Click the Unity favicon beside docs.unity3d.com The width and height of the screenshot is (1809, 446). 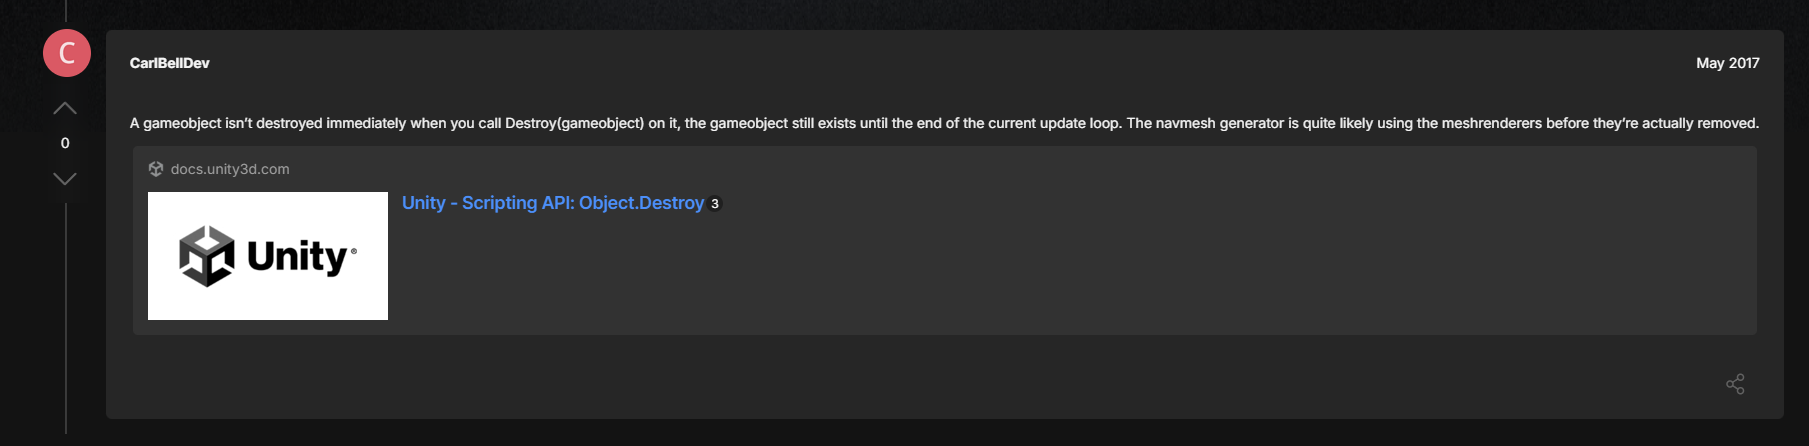click(x=156, y=169)
